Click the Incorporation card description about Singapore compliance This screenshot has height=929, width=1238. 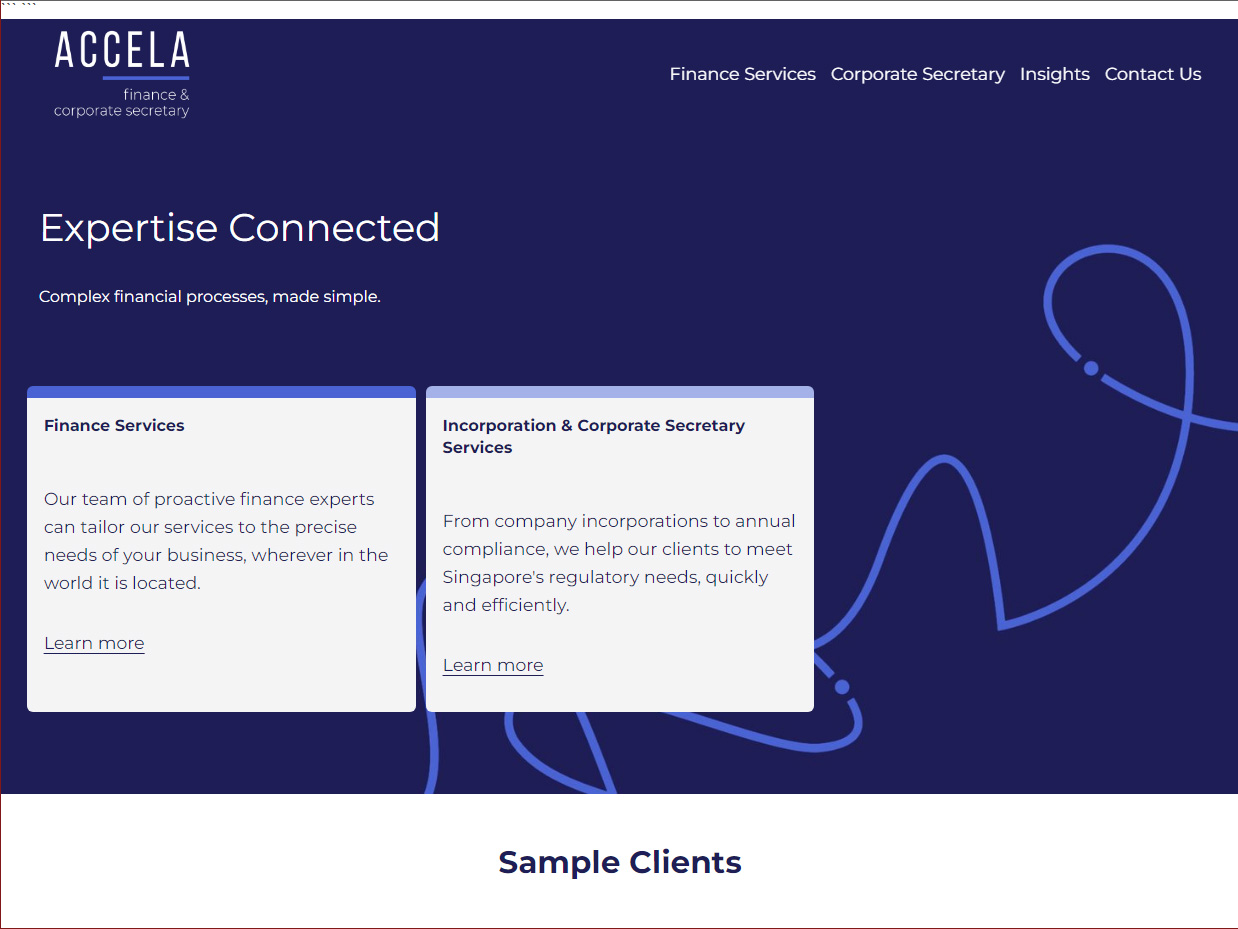click(x=619, y=563)
